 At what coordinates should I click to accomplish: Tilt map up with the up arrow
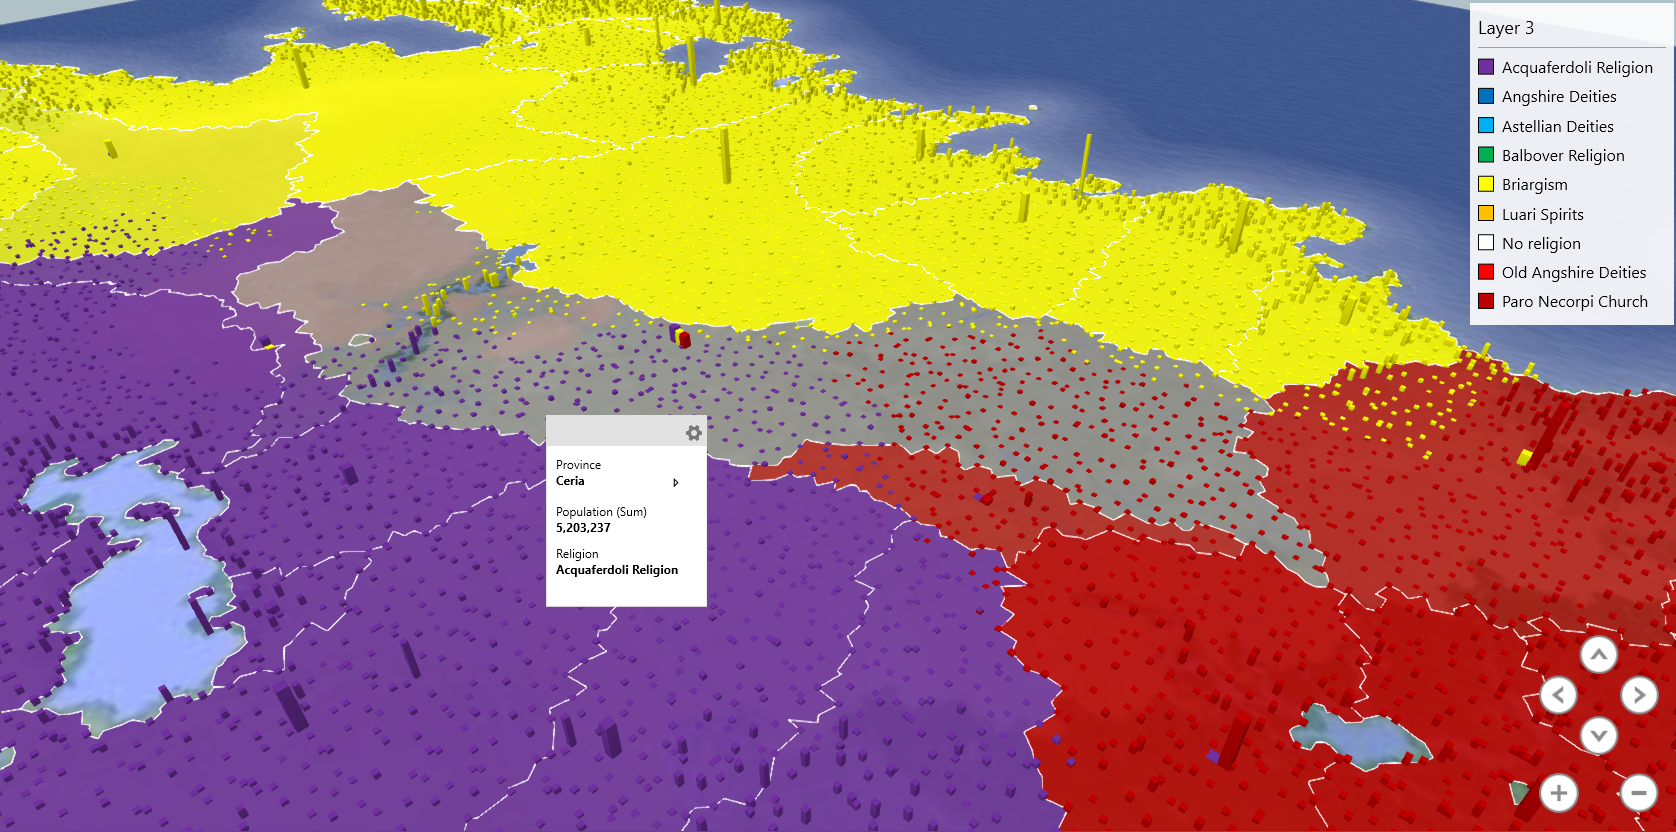[1599, 656]
